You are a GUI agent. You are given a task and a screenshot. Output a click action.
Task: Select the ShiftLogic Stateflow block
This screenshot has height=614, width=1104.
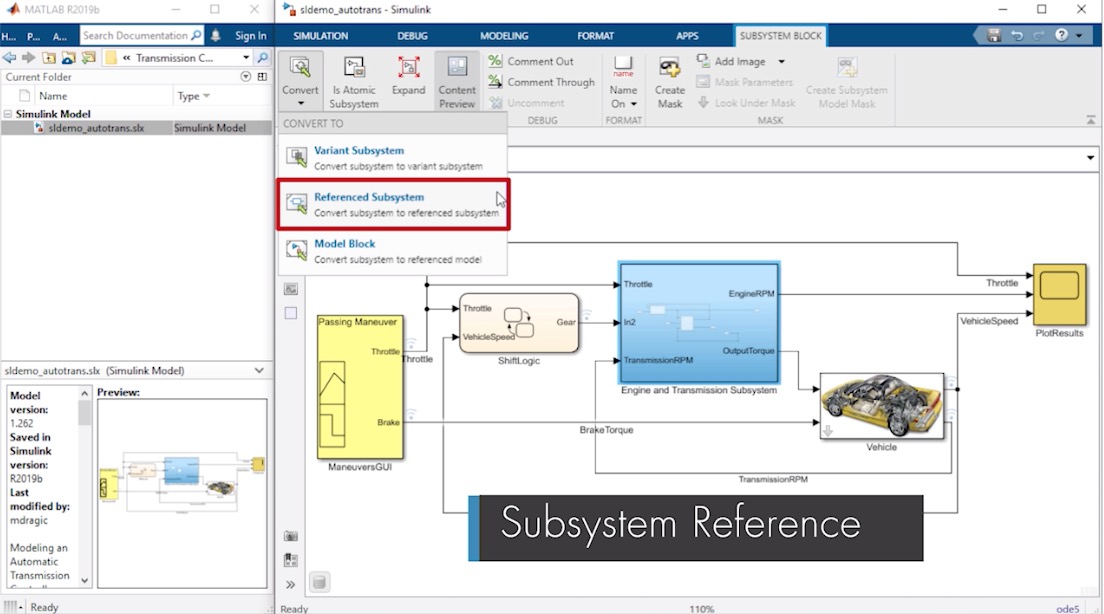(519, 323)
